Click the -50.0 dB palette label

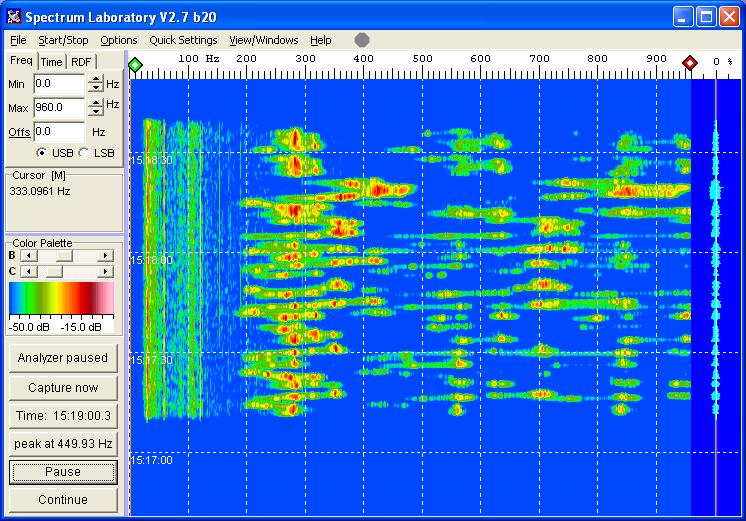[x=29, y=327]
